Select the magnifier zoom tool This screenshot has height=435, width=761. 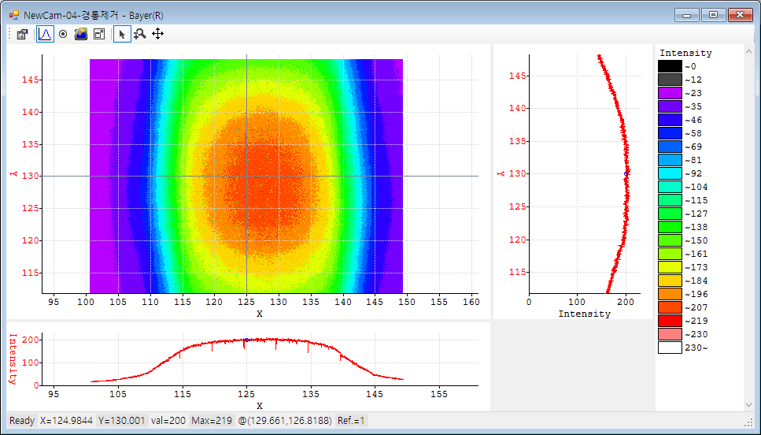pos(140,34)
